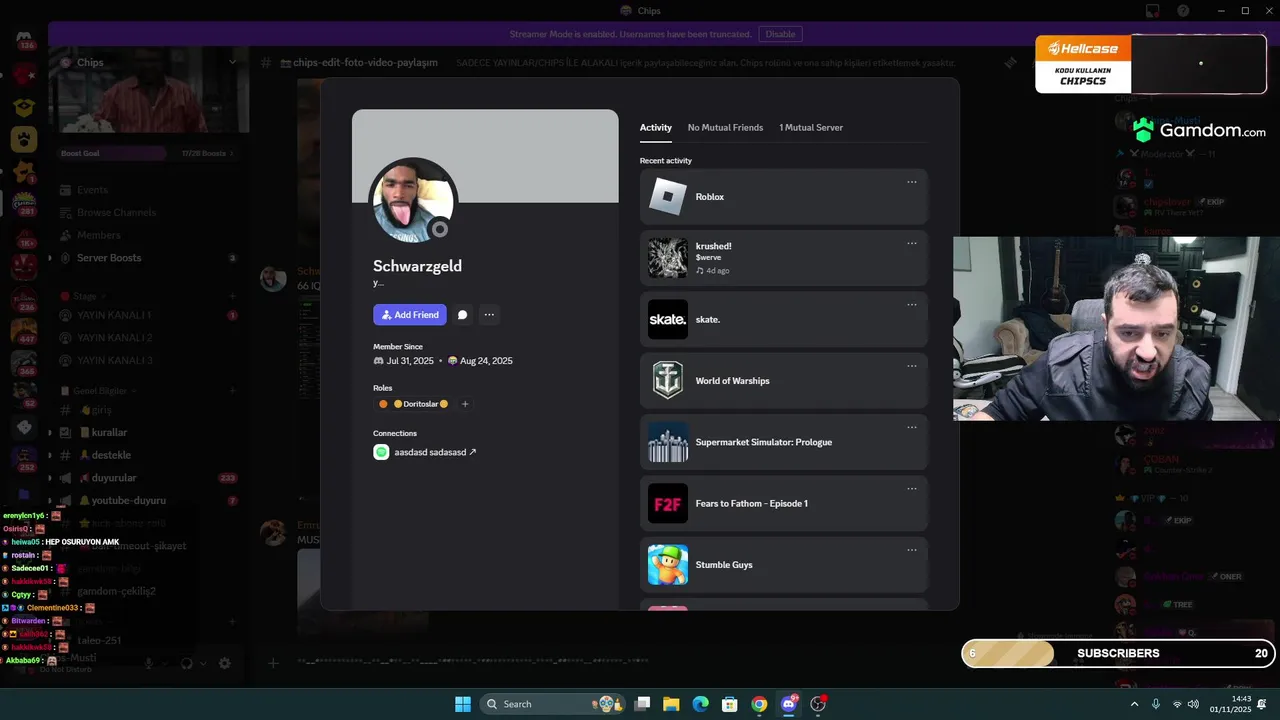Click the Stumble Guys game icon
1280x720 pixels.
(x=668, y=565)
